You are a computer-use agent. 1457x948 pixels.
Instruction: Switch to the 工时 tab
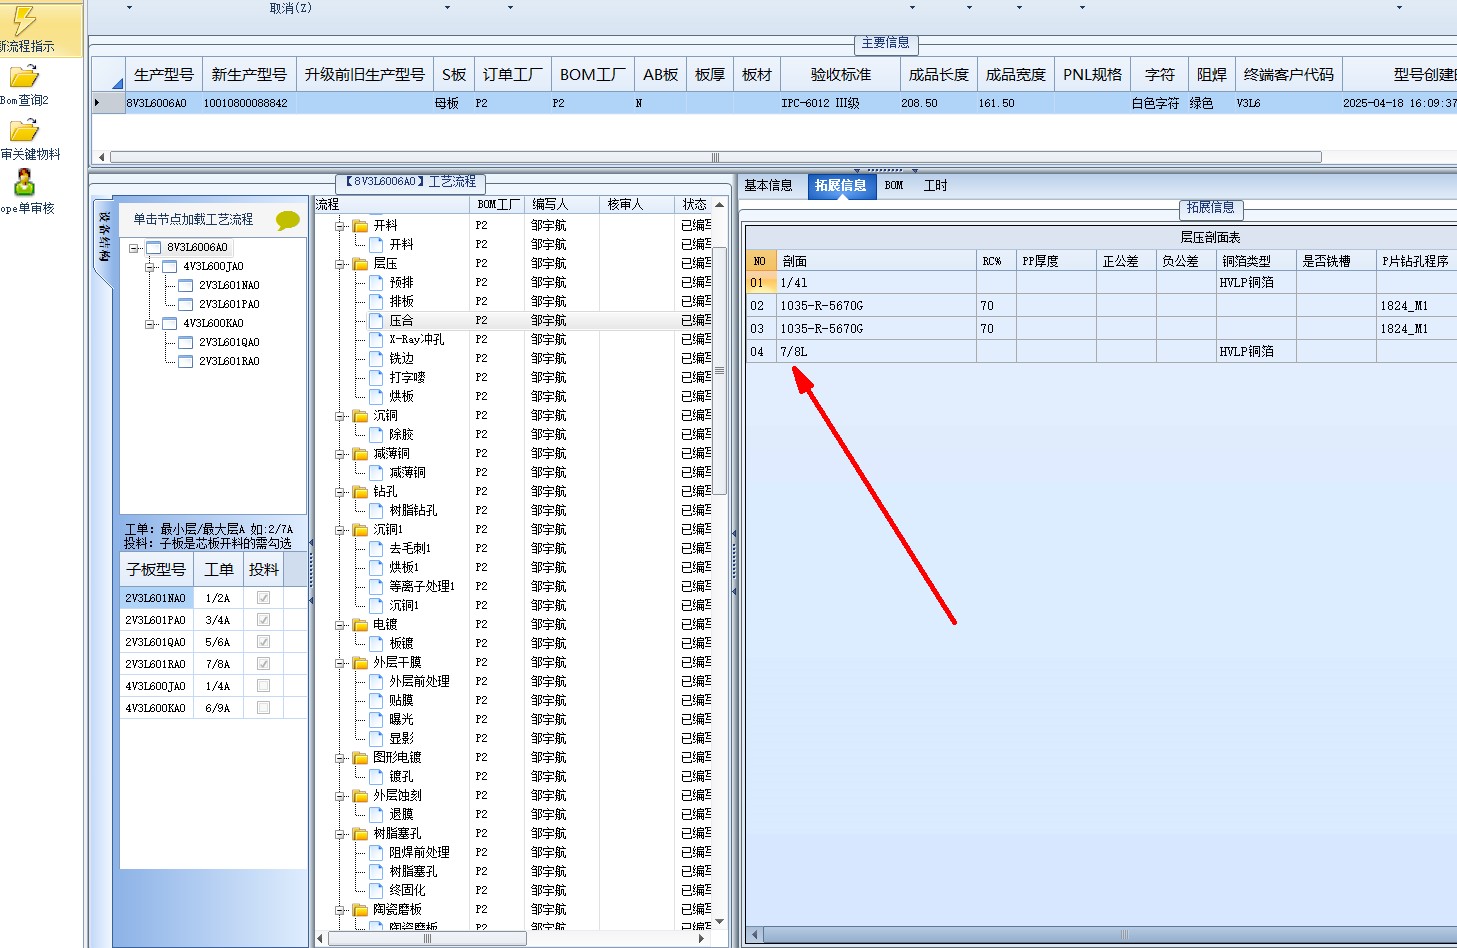(935, 186)
